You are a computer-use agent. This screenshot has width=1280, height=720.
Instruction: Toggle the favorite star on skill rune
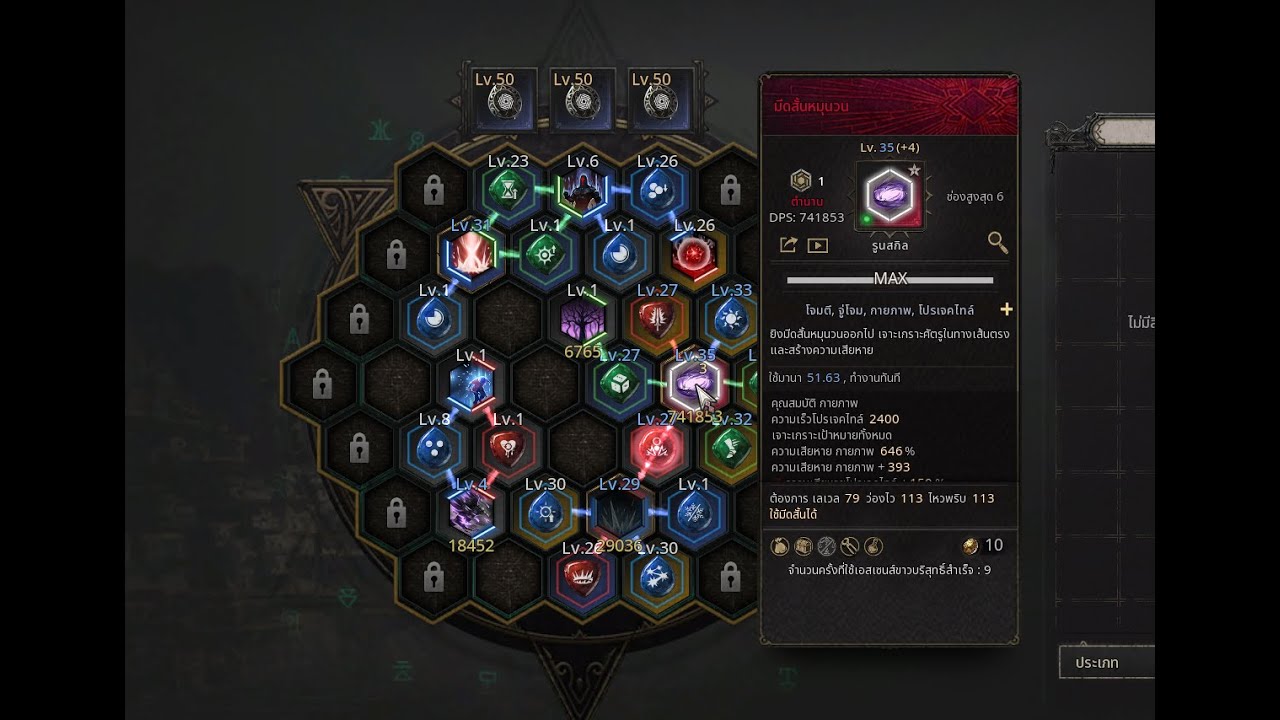914,171
